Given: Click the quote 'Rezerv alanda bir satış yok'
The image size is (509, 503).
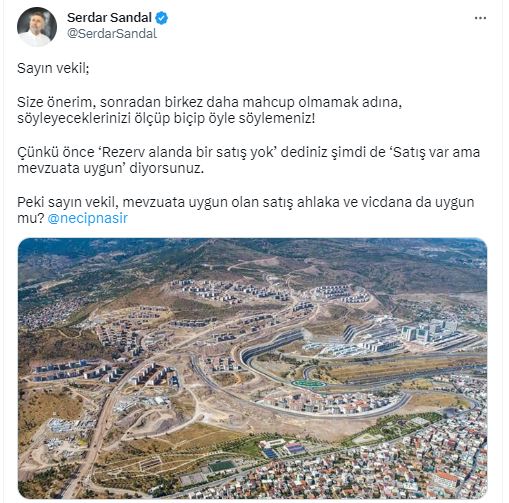Looking at the screenshot, I should pos(188,152).
